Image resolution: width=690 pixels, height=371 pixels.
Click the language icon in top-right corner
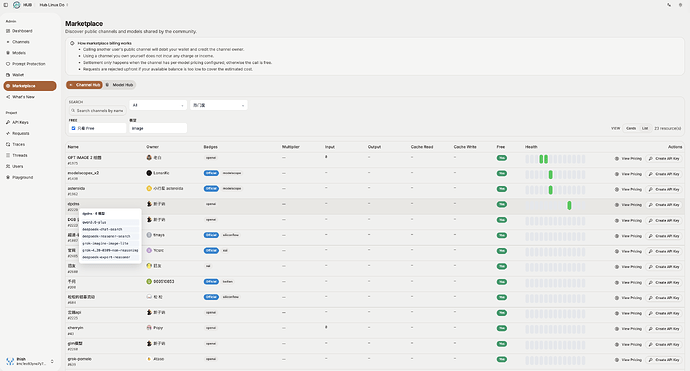click(669, 5)
